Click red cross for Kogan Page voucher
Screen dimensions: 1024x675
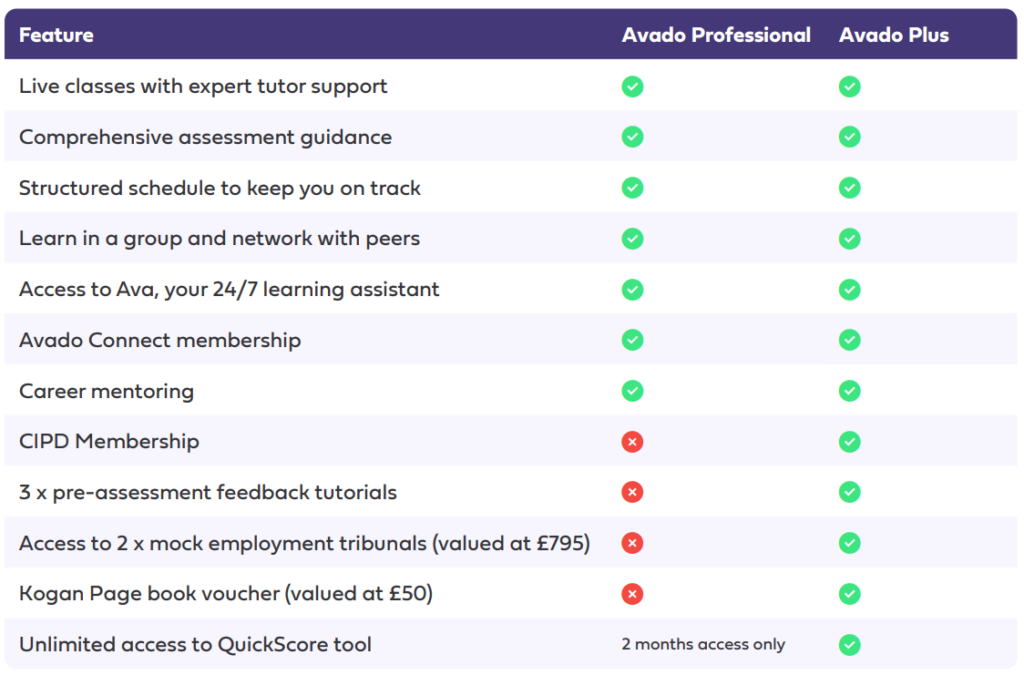pyautogui.click(x=632, y=594)
